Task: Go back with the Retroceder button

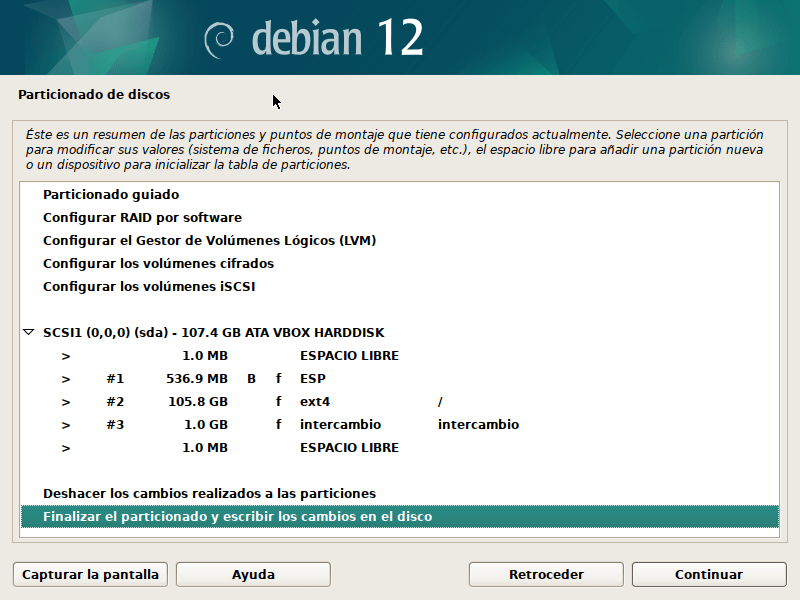Action: click(x=546, y=574)
